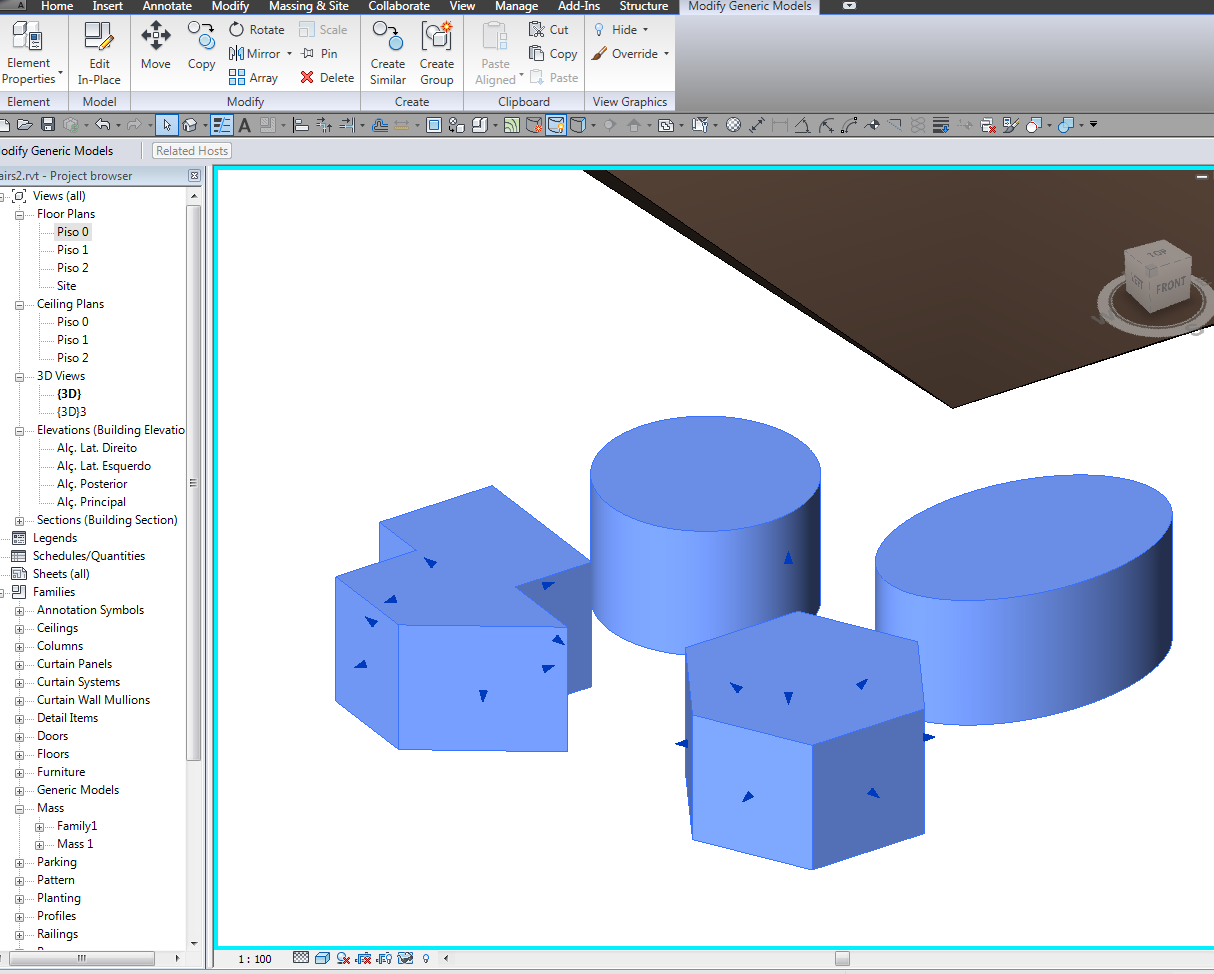Open the Manage menu tab
This screenshot has height=974, width=1214.
tap(516, 6)
